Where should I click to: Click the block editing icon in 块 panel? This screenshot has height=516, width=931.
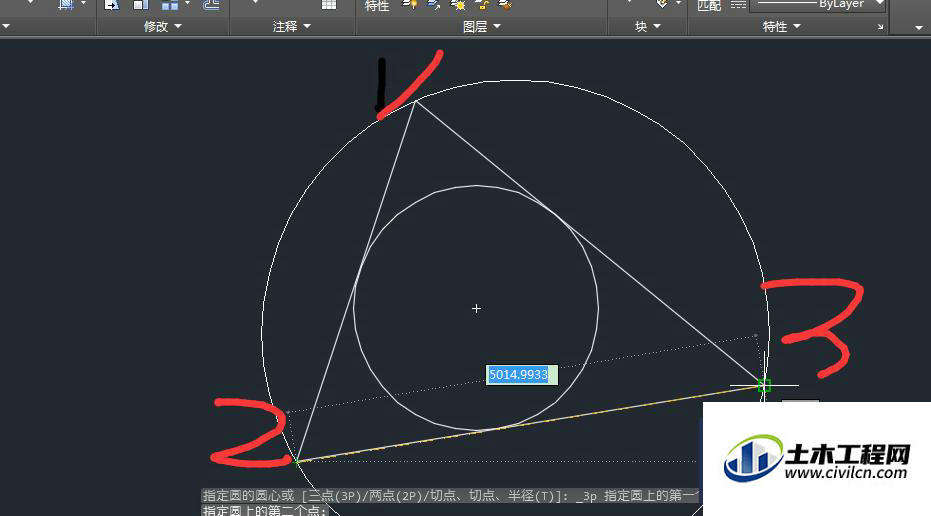pos(661,4)
